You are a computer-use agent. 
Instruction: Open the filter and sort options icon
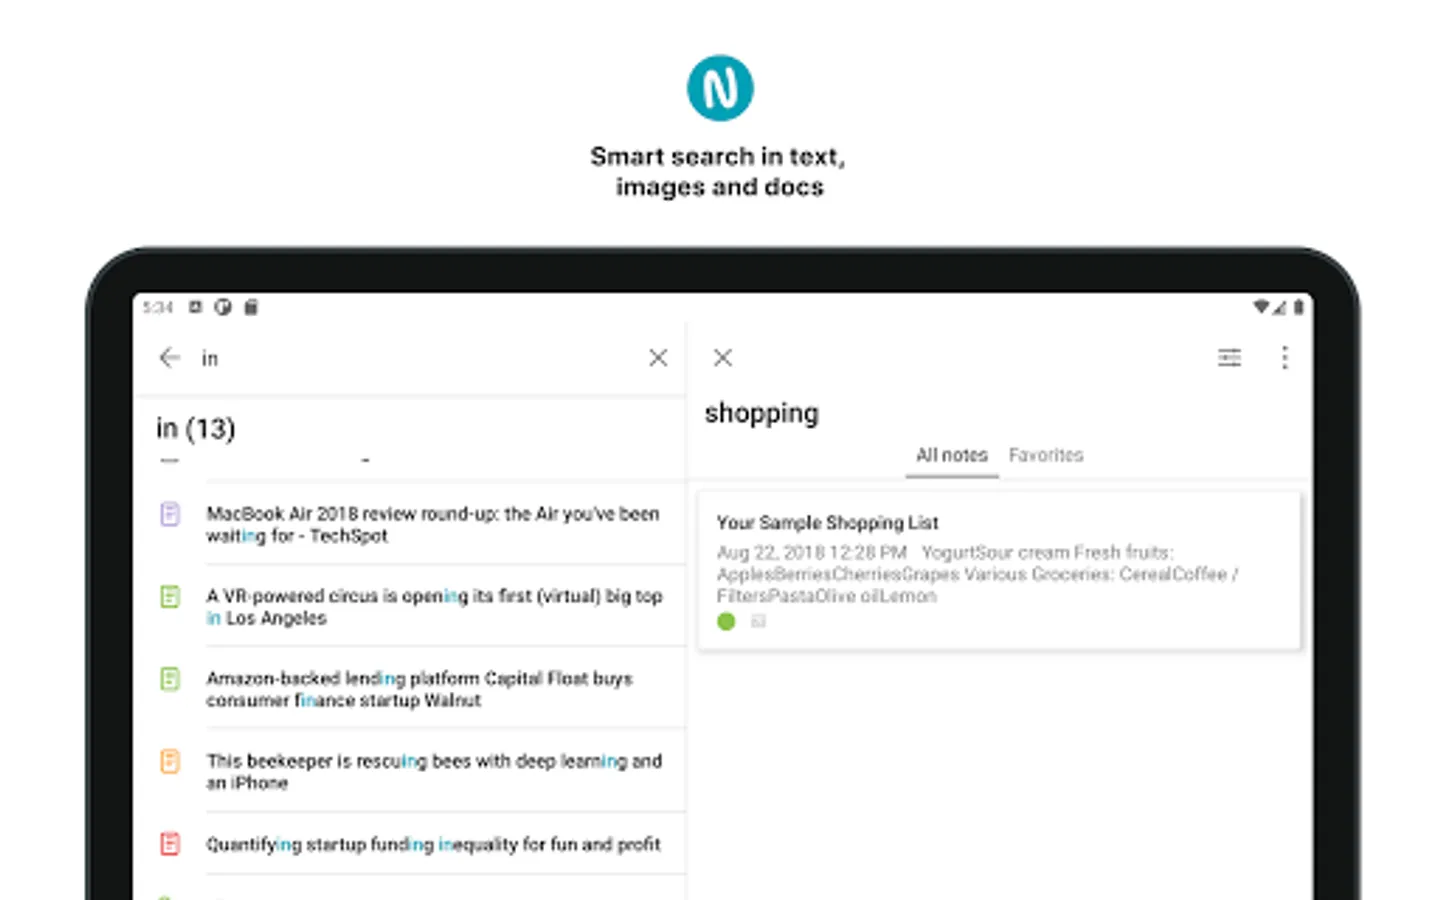1229,358
